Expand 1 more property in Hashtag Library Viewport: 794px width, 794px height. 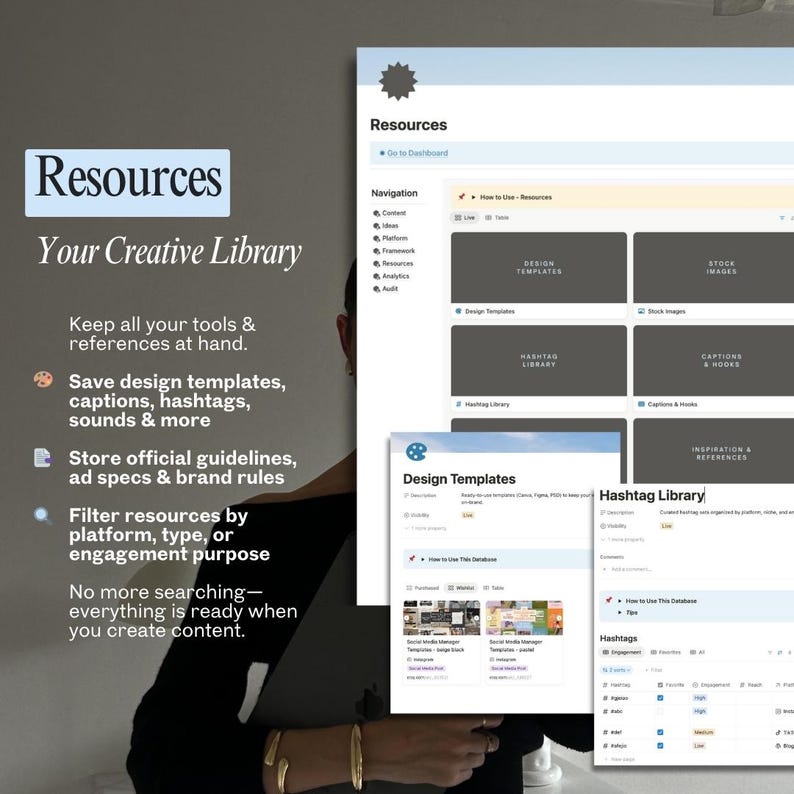click(622, 540)
